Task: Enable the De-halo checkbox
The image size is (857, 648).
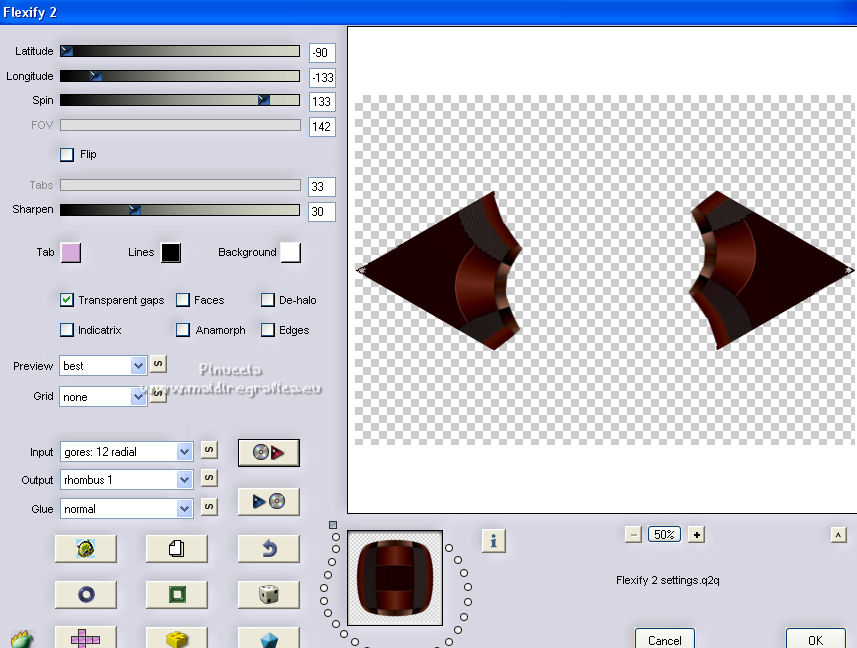Action: 268,300
